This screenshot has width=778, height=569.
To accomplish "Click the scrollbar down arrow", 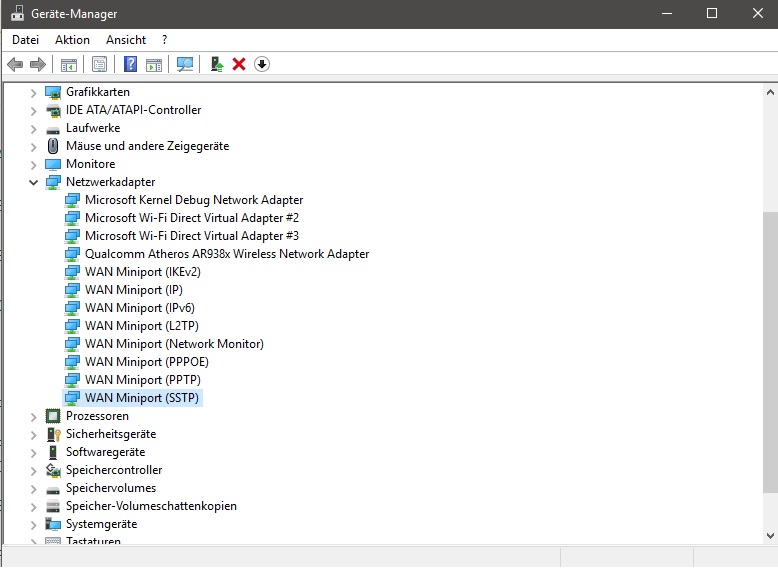I will pyautogui.click(x=770, y=536).
